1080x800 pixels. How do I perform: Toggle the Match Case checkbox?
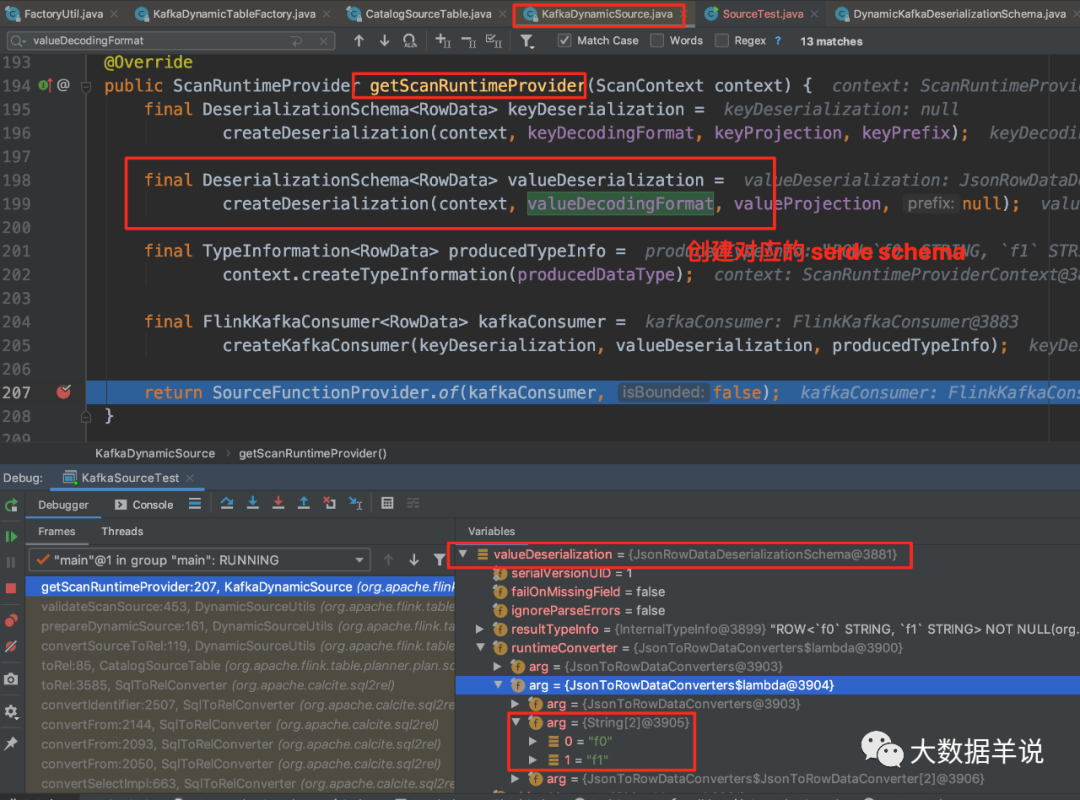click(x=565, y=41)
